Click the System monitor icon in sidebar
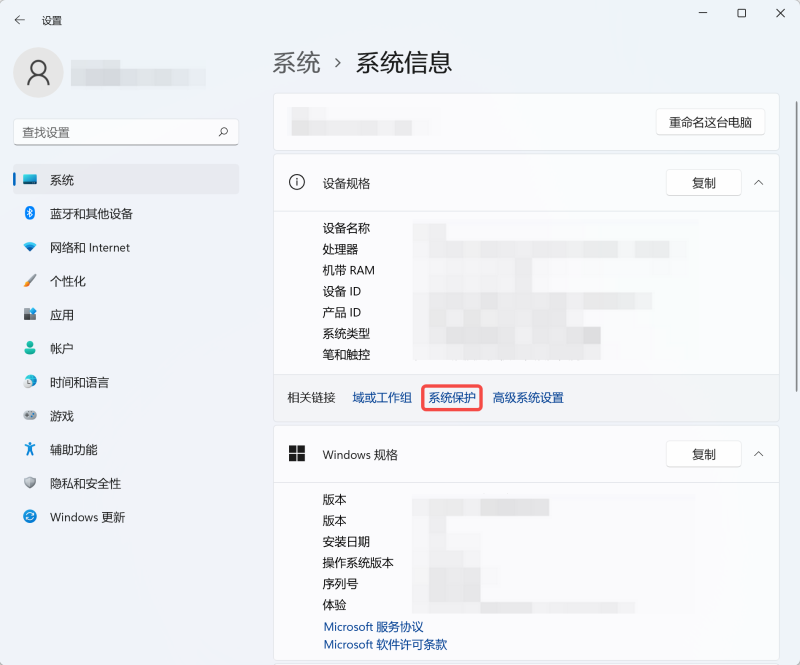 (x=30, y=180)
